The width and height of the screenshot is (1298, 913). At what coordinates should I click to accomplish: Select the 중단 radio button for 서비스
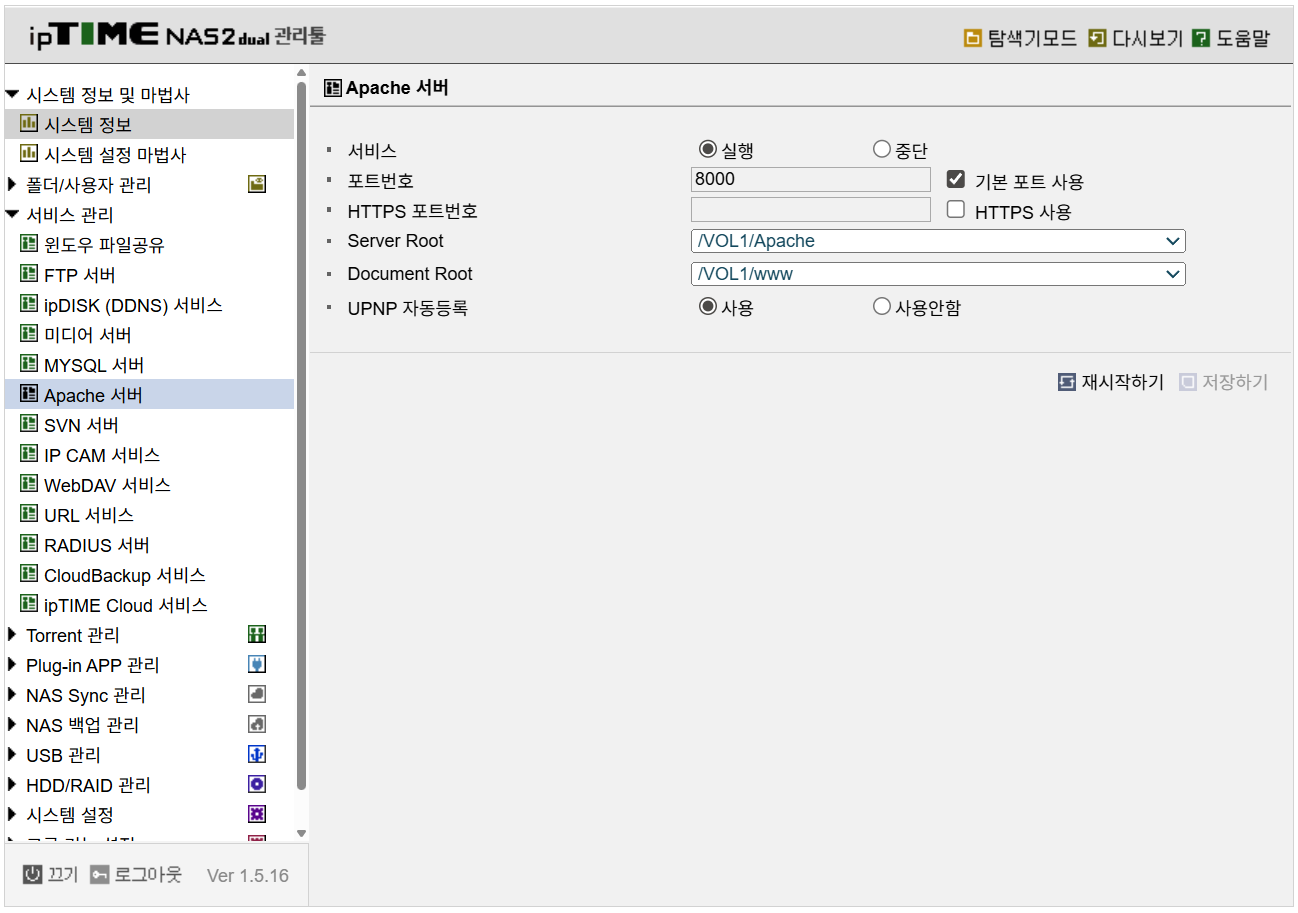click(880, 148)
